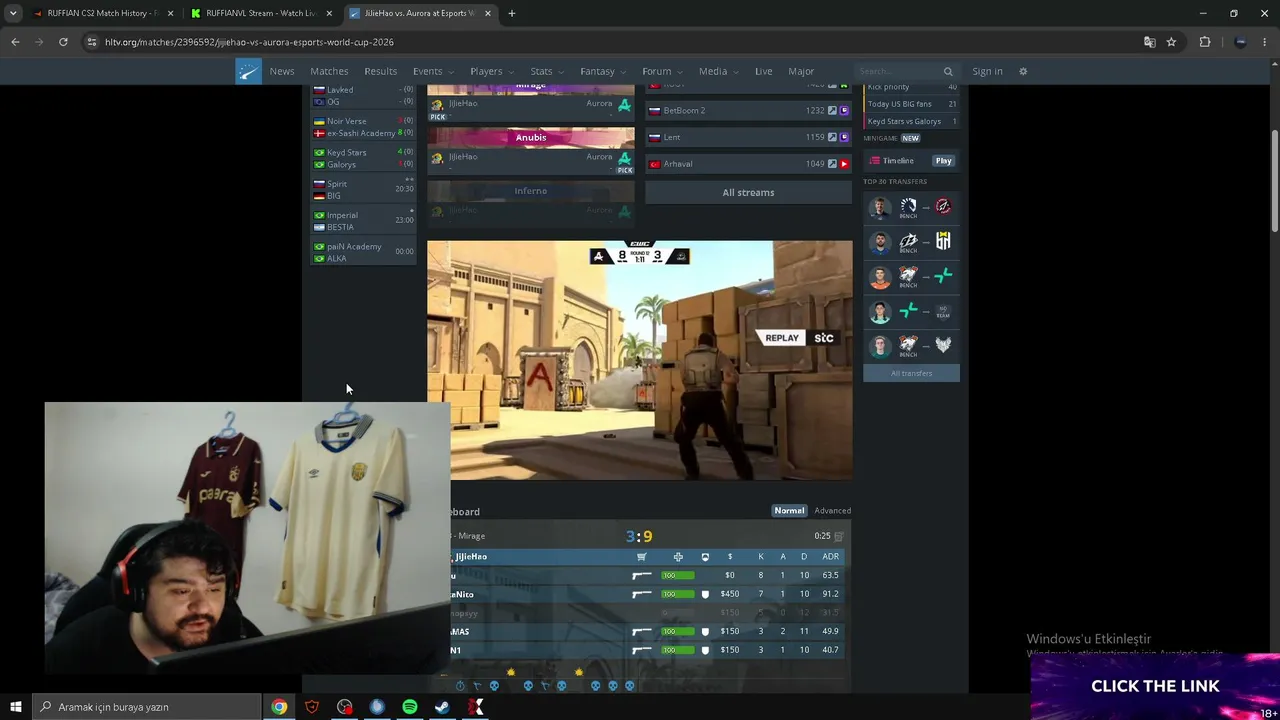Open a new browser tab
The height and width of the screenshot is (720, 1280).
[x=511, y=13]
